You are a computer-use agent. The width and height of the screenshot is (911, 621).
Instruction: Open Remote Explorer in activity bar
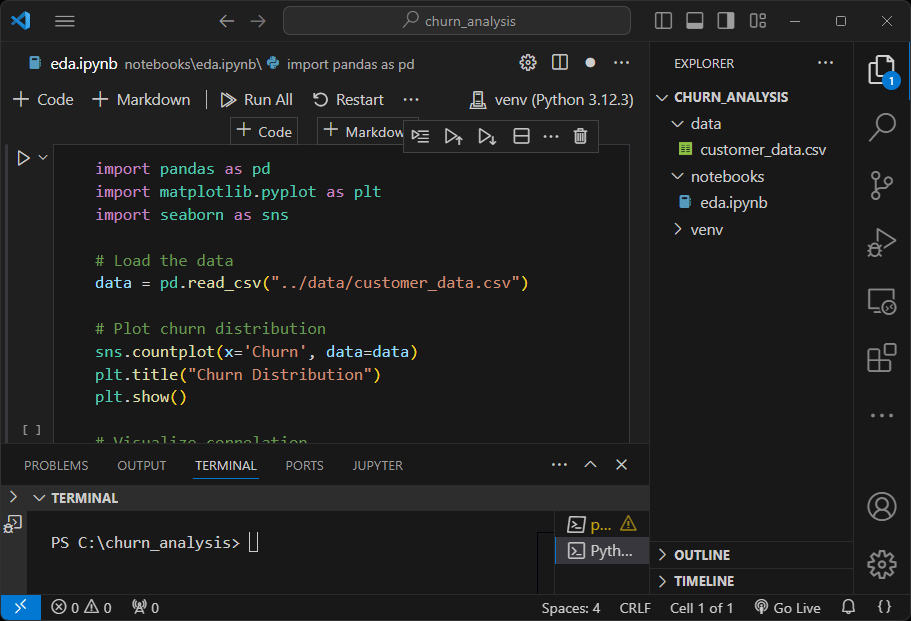(881, 300)
